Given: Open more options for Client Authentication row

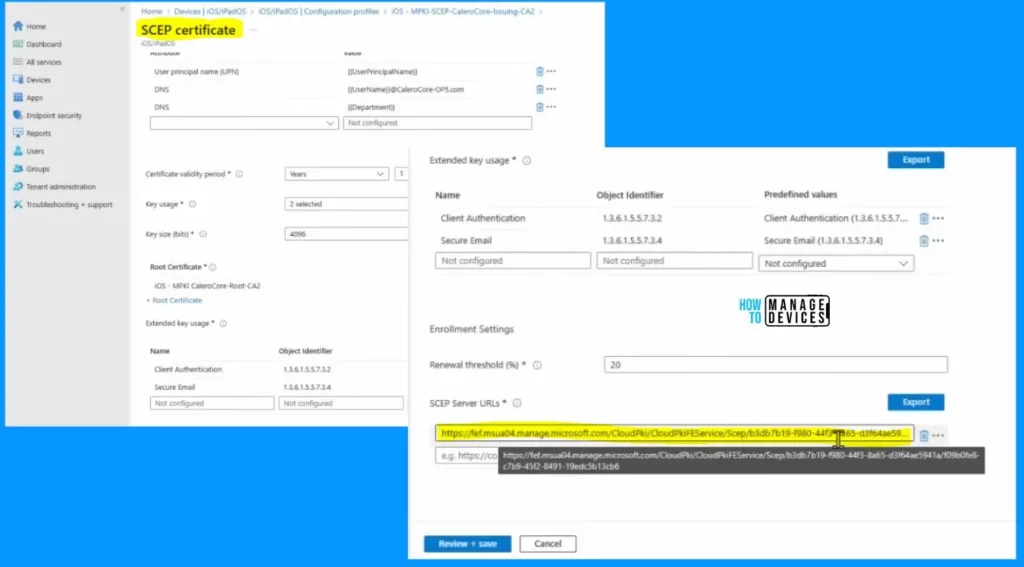Looking at the screenshot, I should point(938,219).
